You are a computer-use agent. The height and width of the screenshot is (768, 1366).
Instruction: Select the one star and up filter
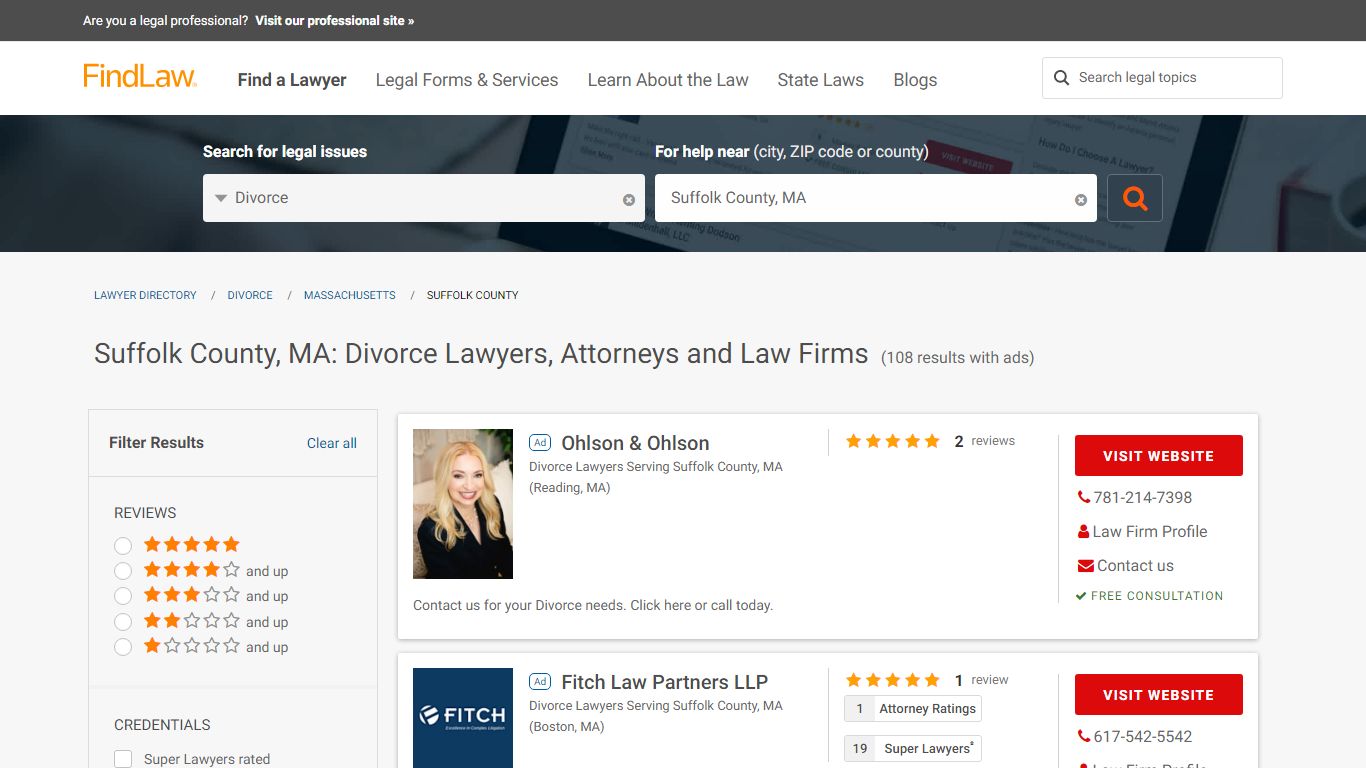[123, 647]
